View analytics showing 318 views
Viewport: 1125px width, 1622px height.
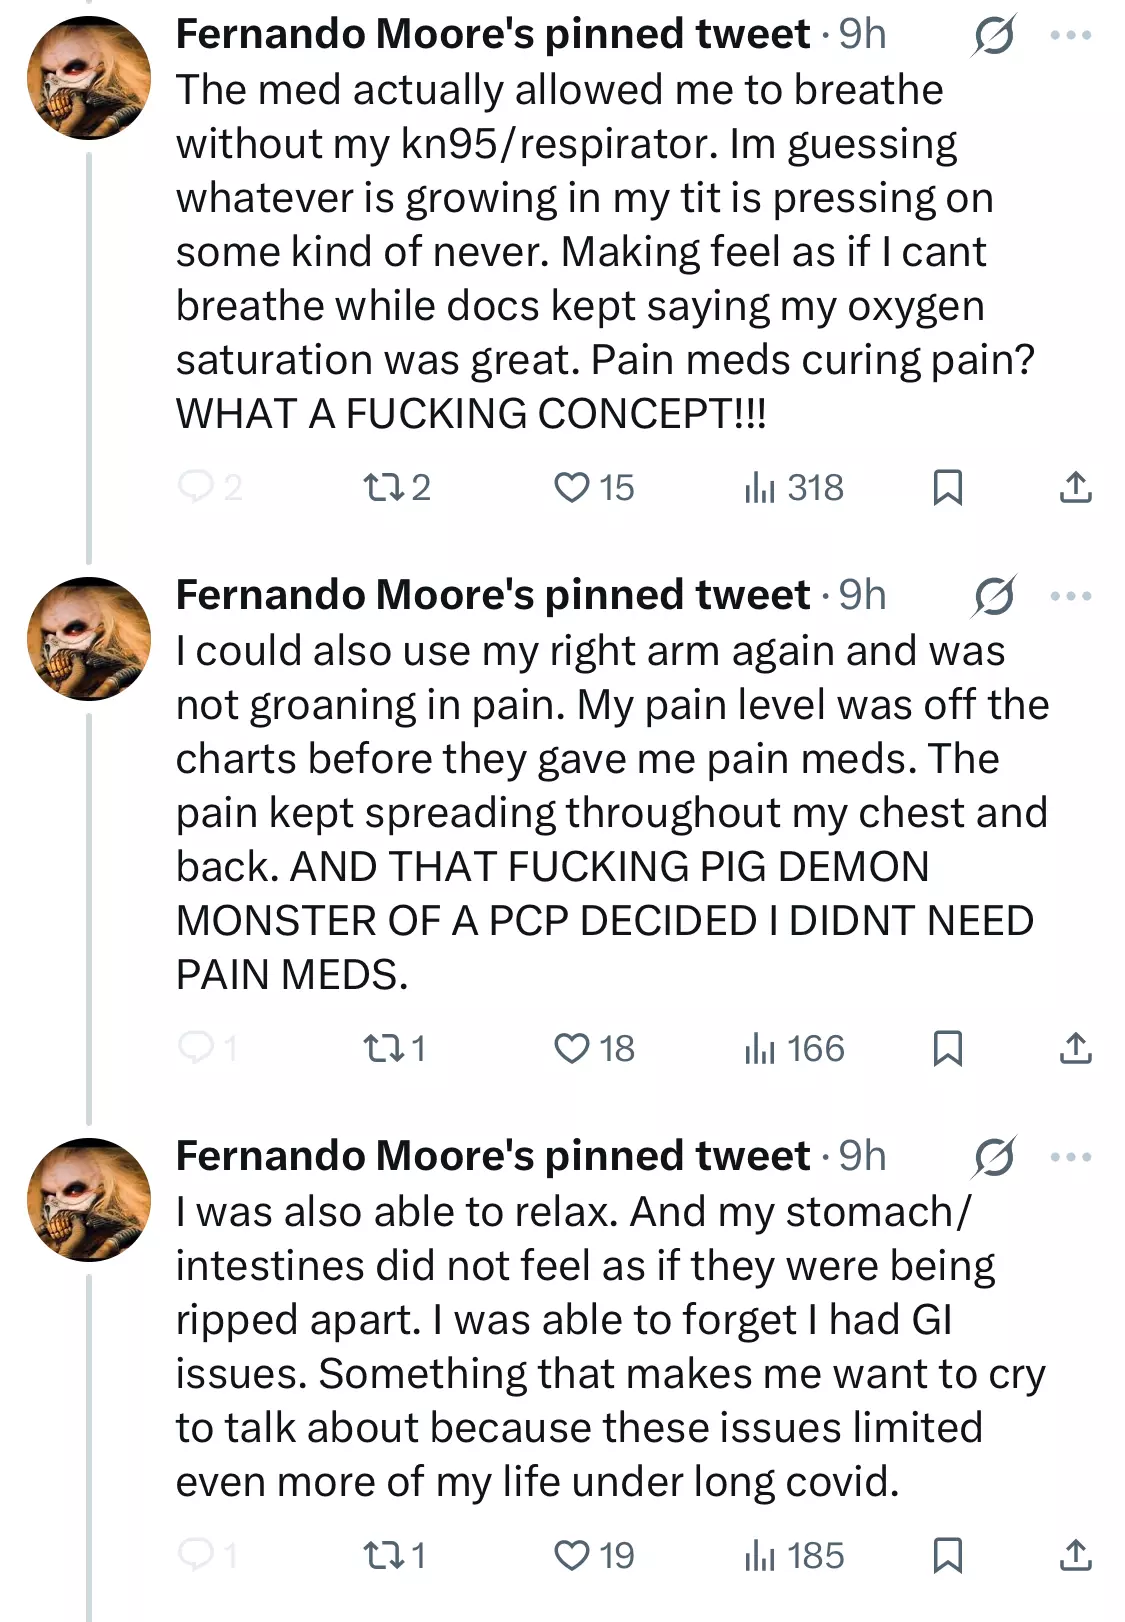794,488
